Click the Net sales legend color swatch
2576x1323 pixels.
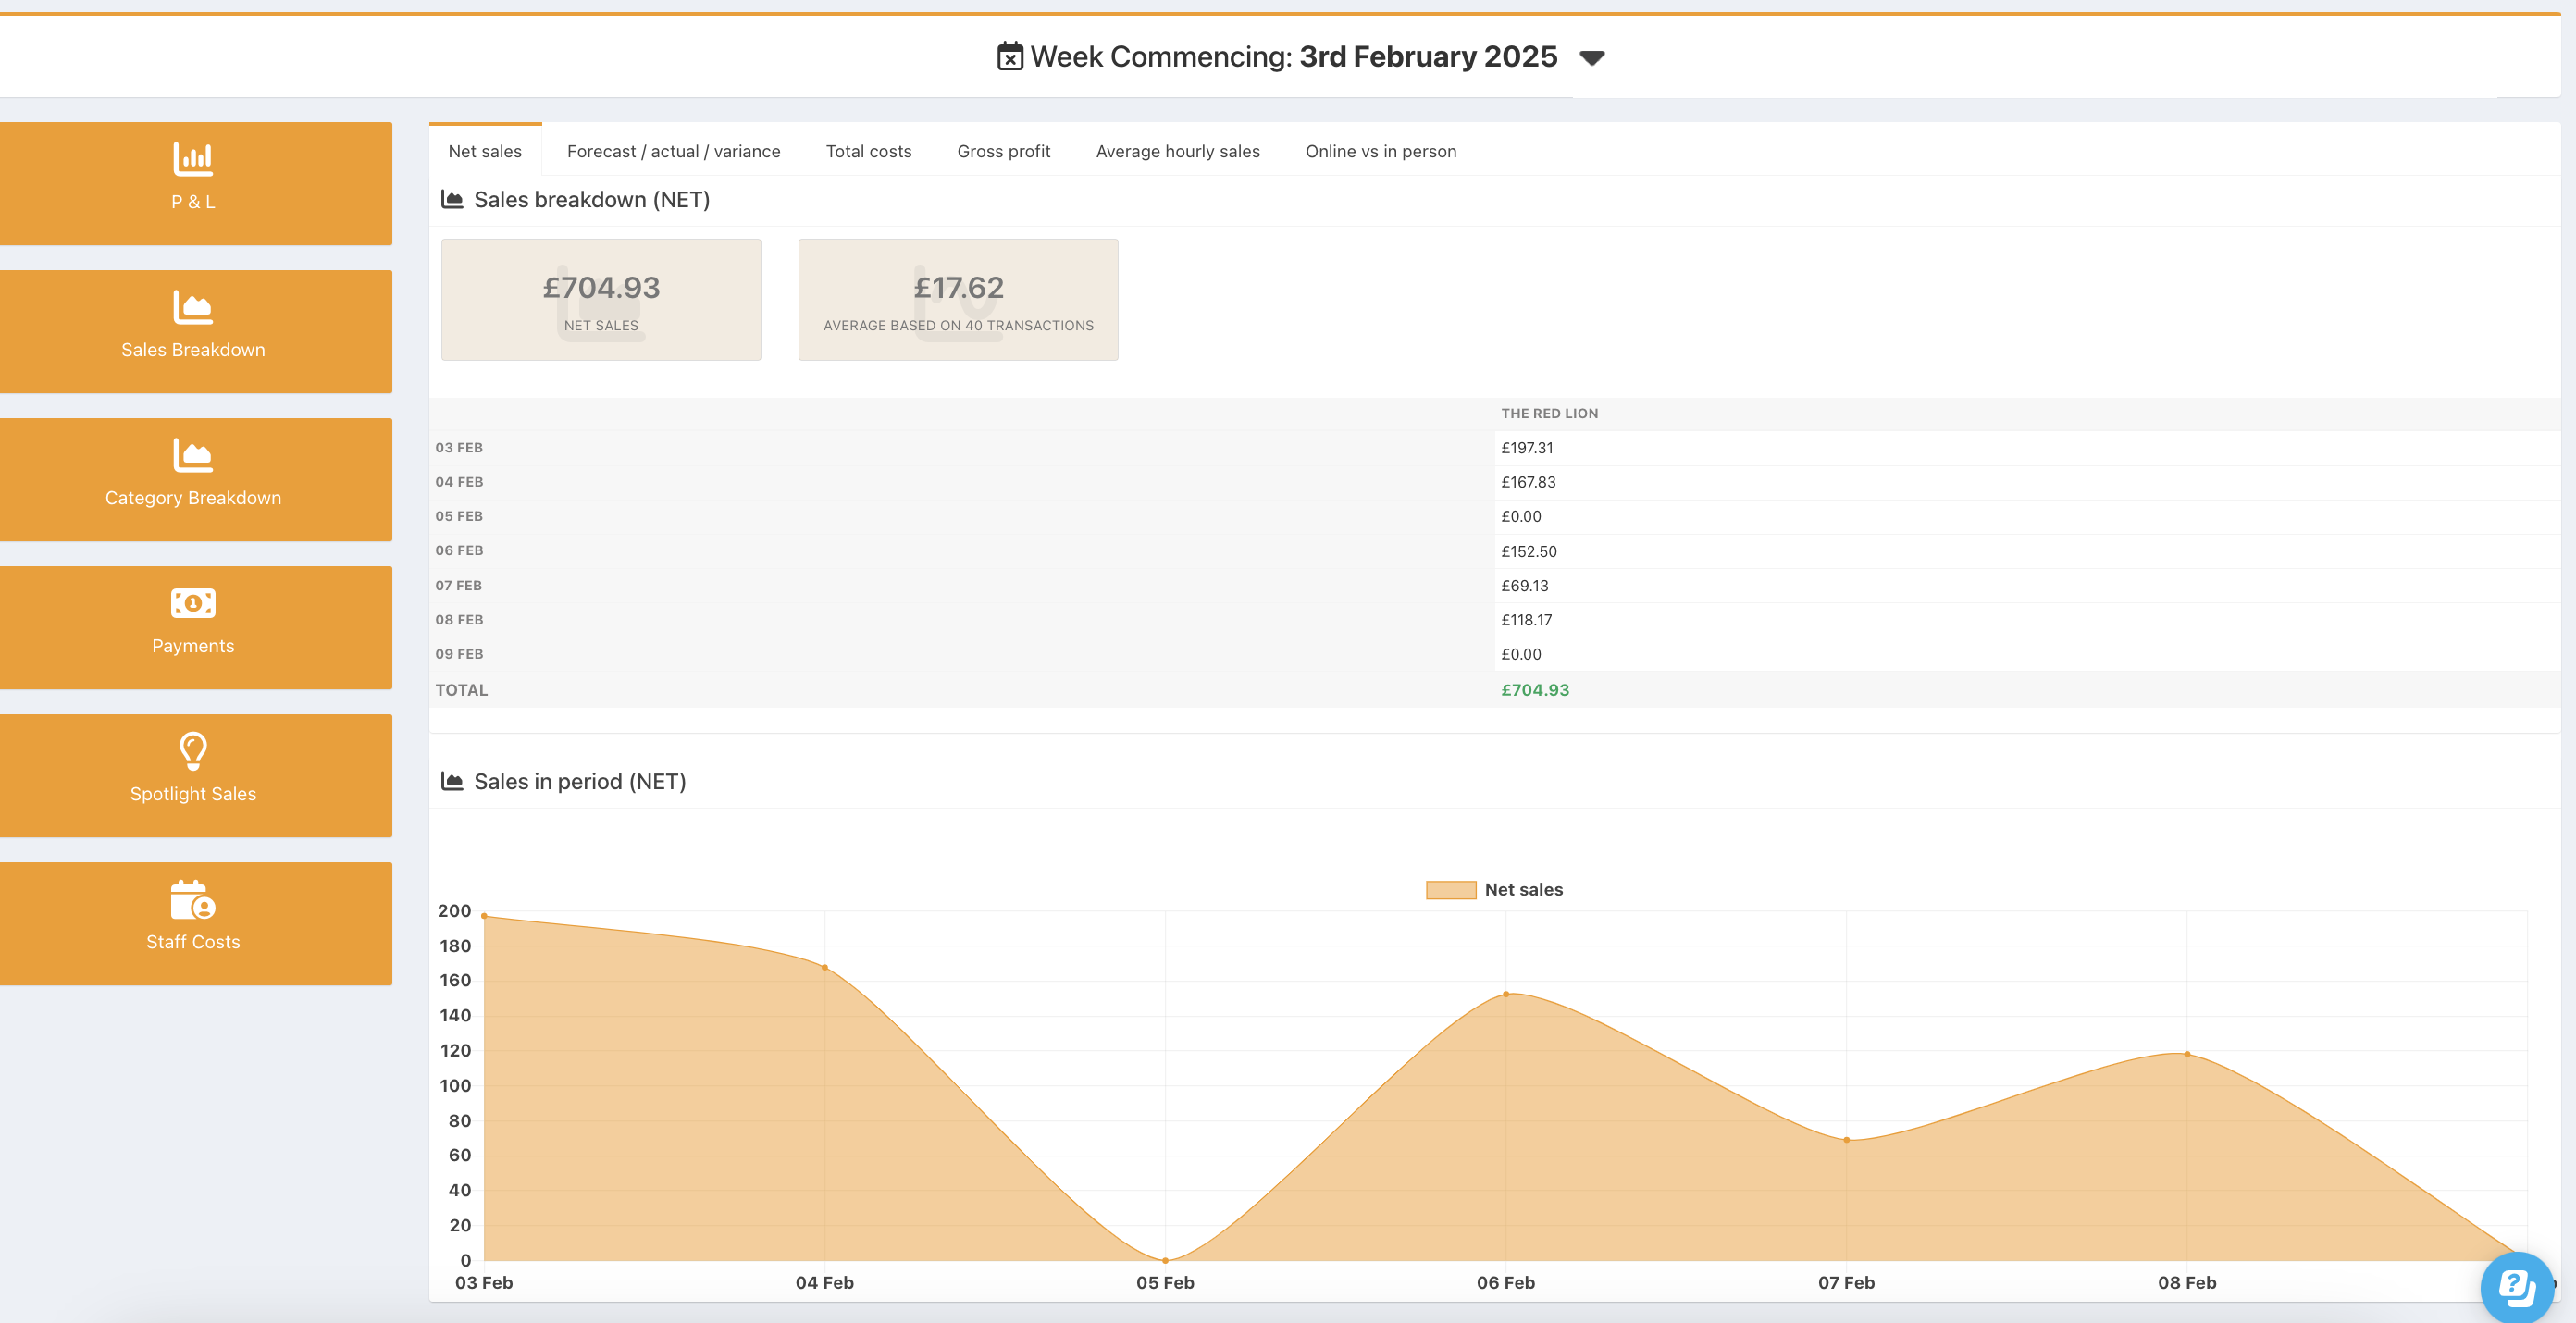tap(1450, 889)
